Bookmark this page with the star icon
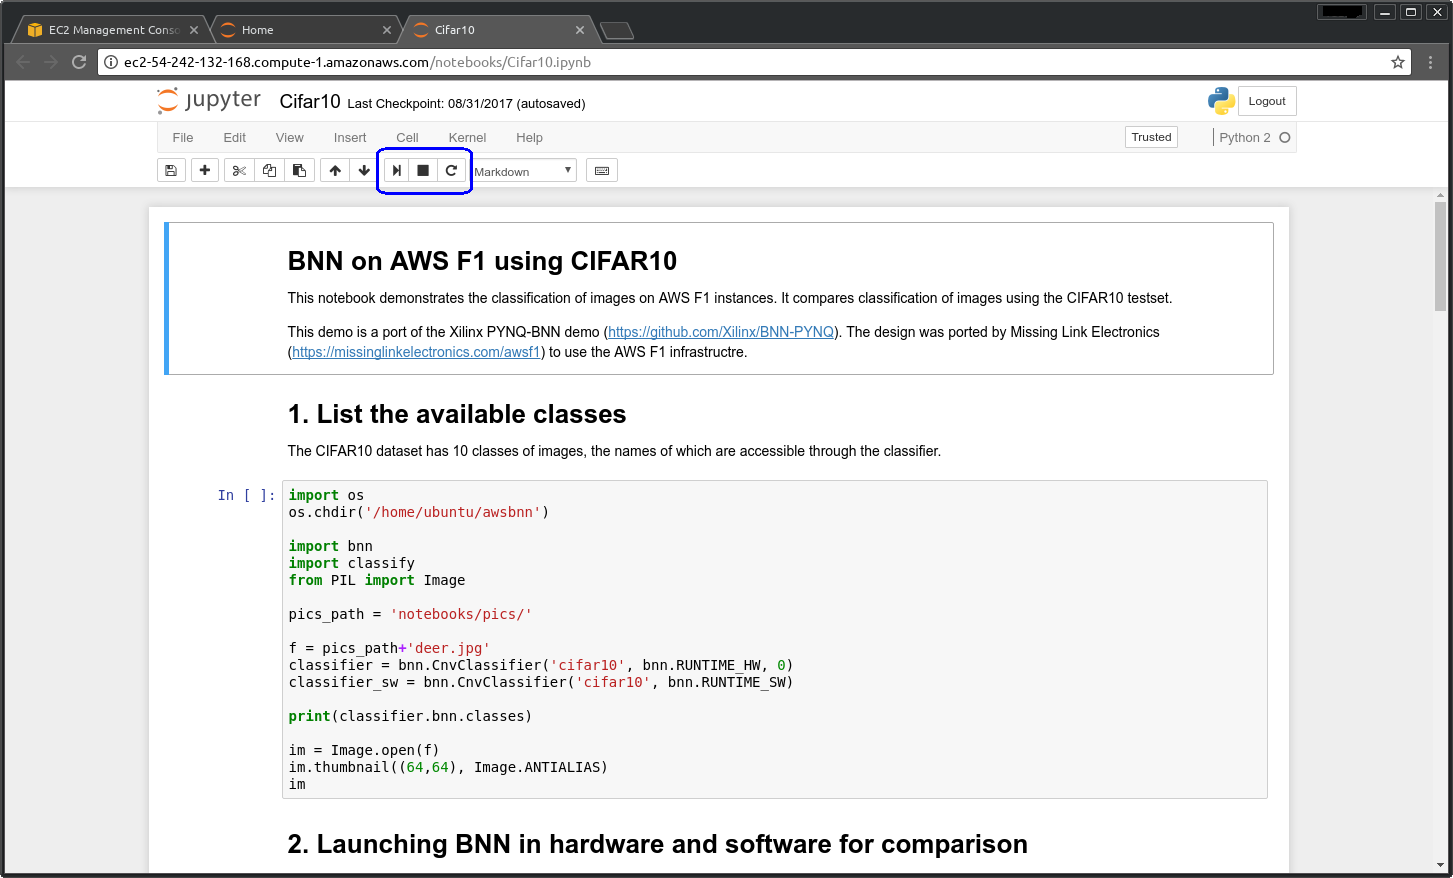This screenshot has height=878, width=1453. (x=1398, y=62)
